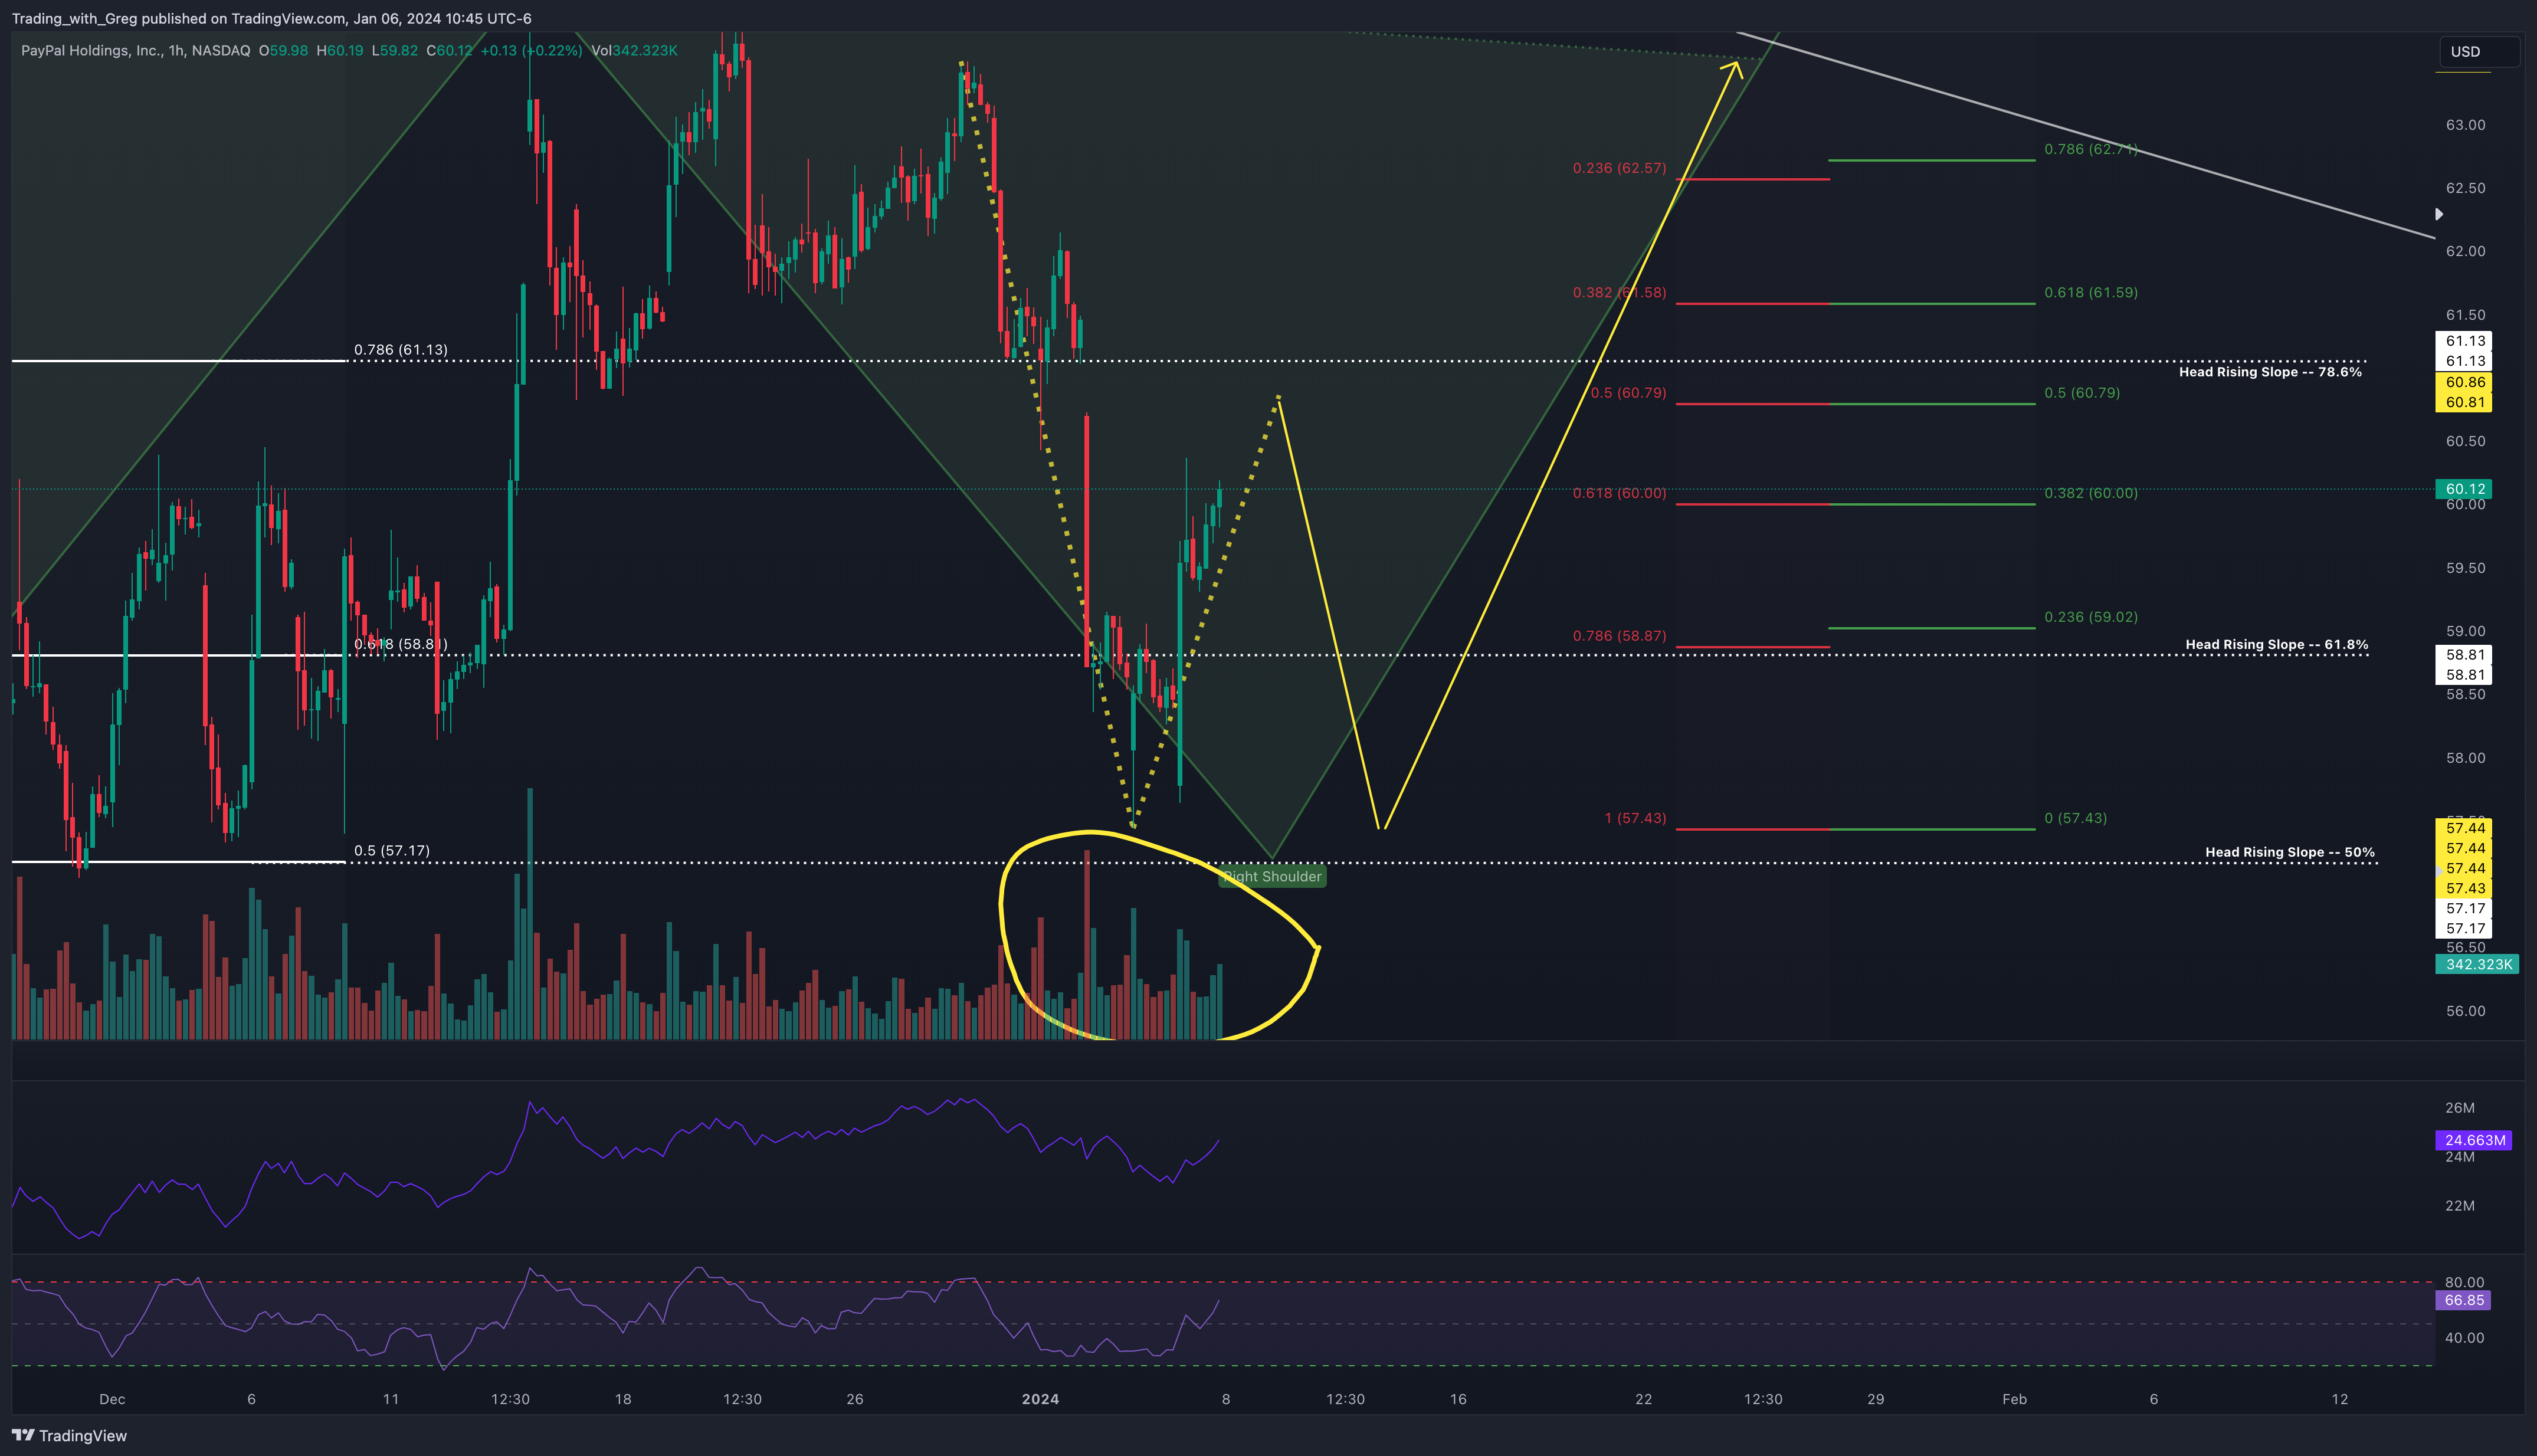Click the 22 date on time axis
2537x1456 pixels.
pyautogui.click(x=1643, y=1399)
